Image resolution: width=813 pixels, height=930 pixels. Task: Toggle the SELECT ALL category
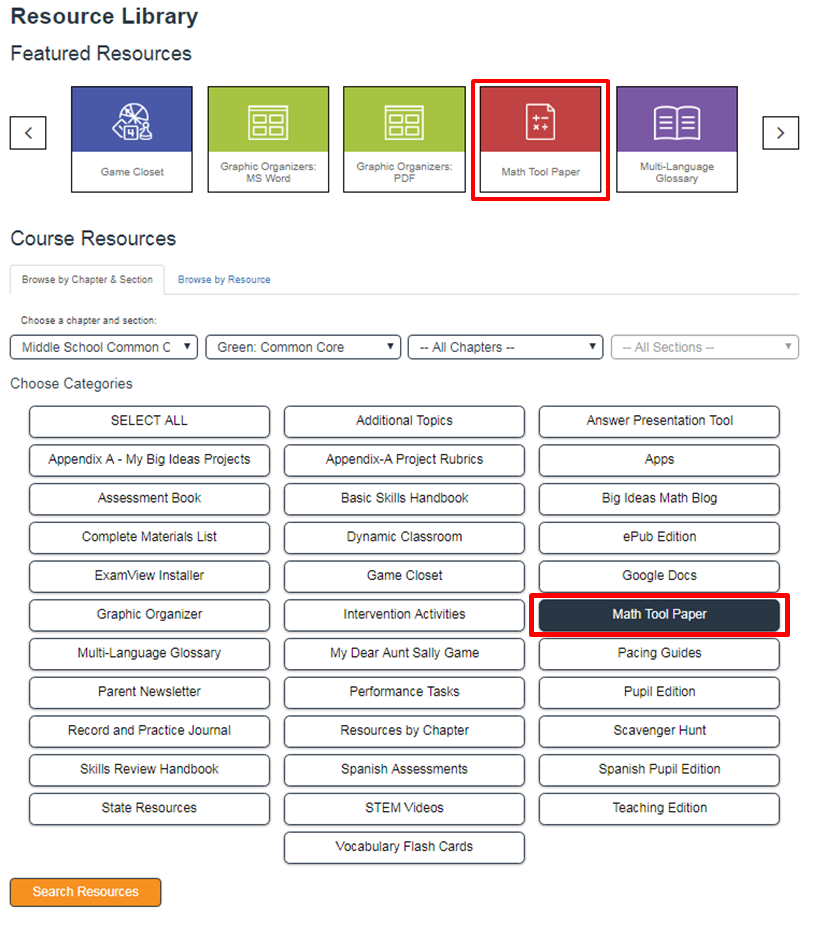[149, 421]
